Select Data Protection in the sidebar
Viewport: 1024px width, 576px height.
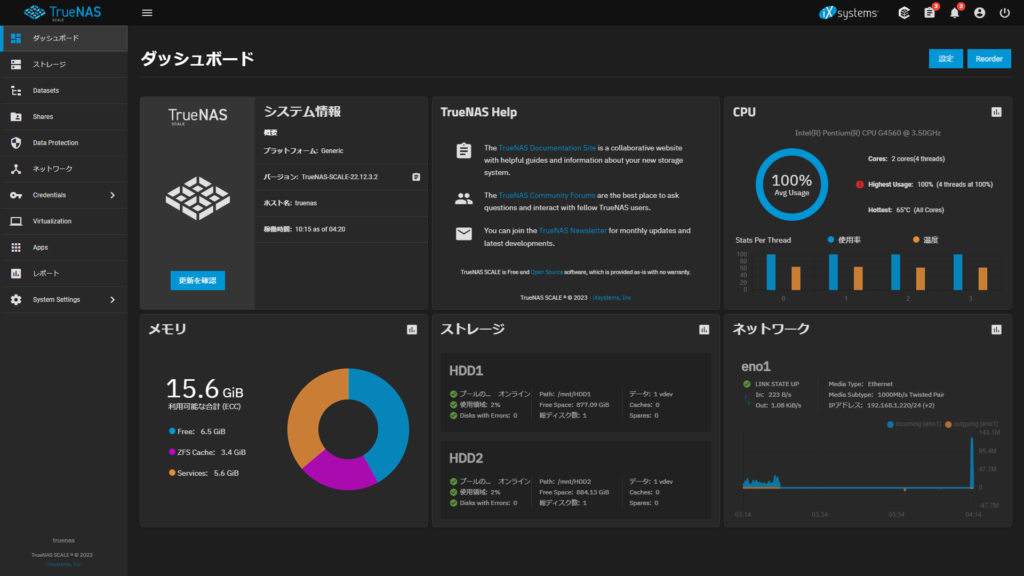point(55,143)
